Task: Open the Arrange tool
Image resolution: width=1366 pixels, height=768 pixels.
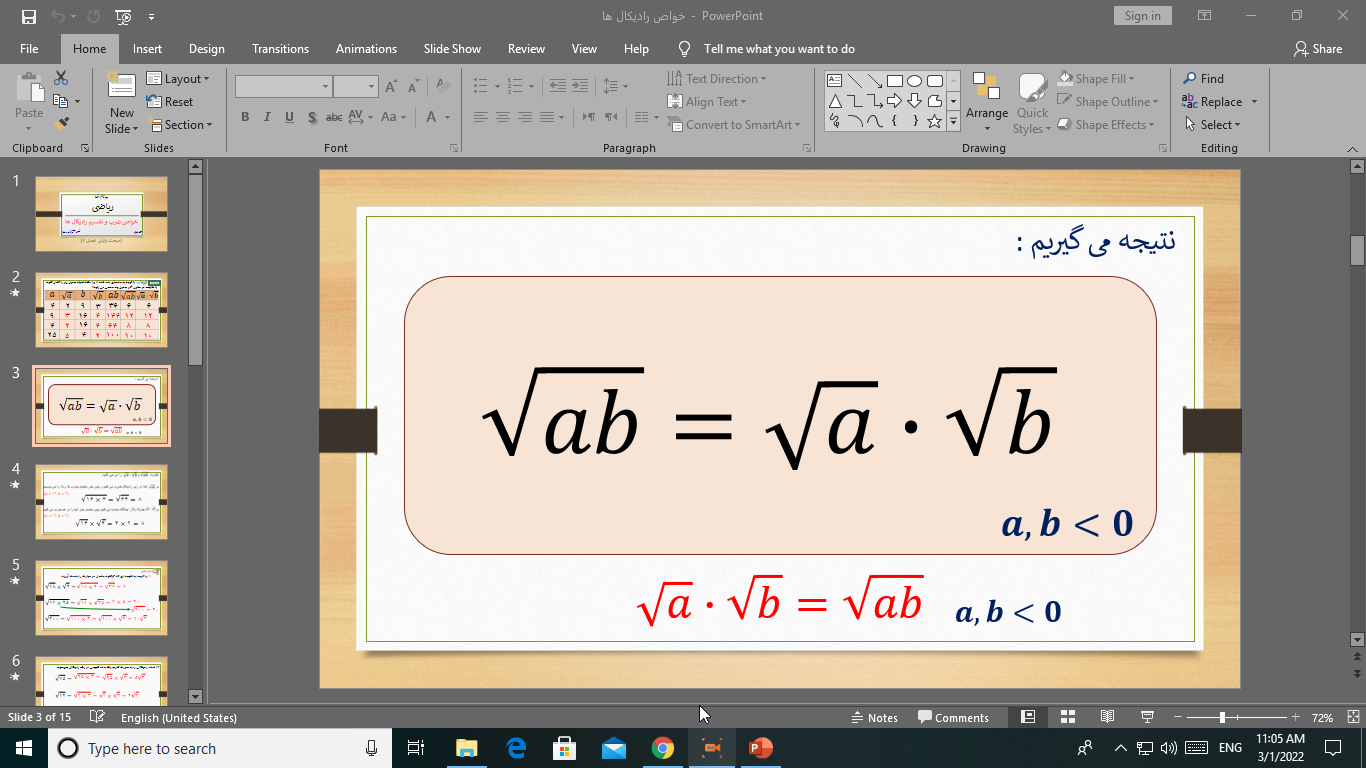Action: coord(986,102)
